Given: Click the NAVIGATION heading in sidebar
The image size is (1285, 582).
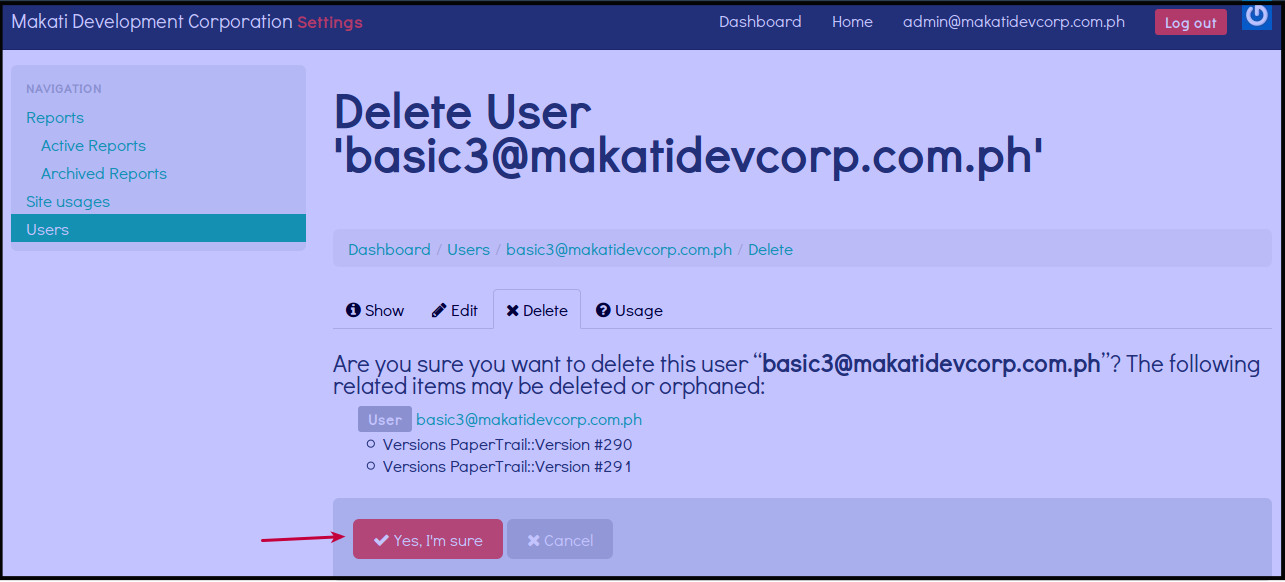Looking at the screenshot, I should 64,89.
